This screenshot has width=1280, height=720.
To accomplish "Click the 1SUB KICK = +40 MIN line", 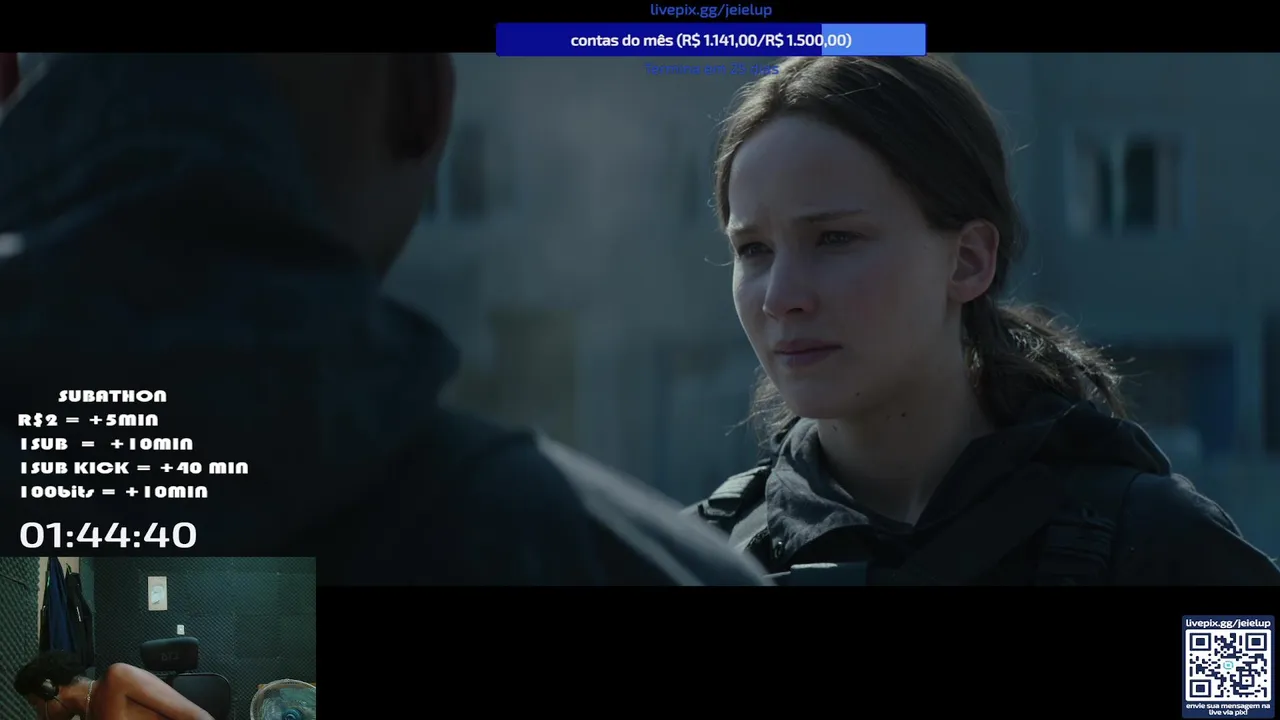I will [134, 468].
